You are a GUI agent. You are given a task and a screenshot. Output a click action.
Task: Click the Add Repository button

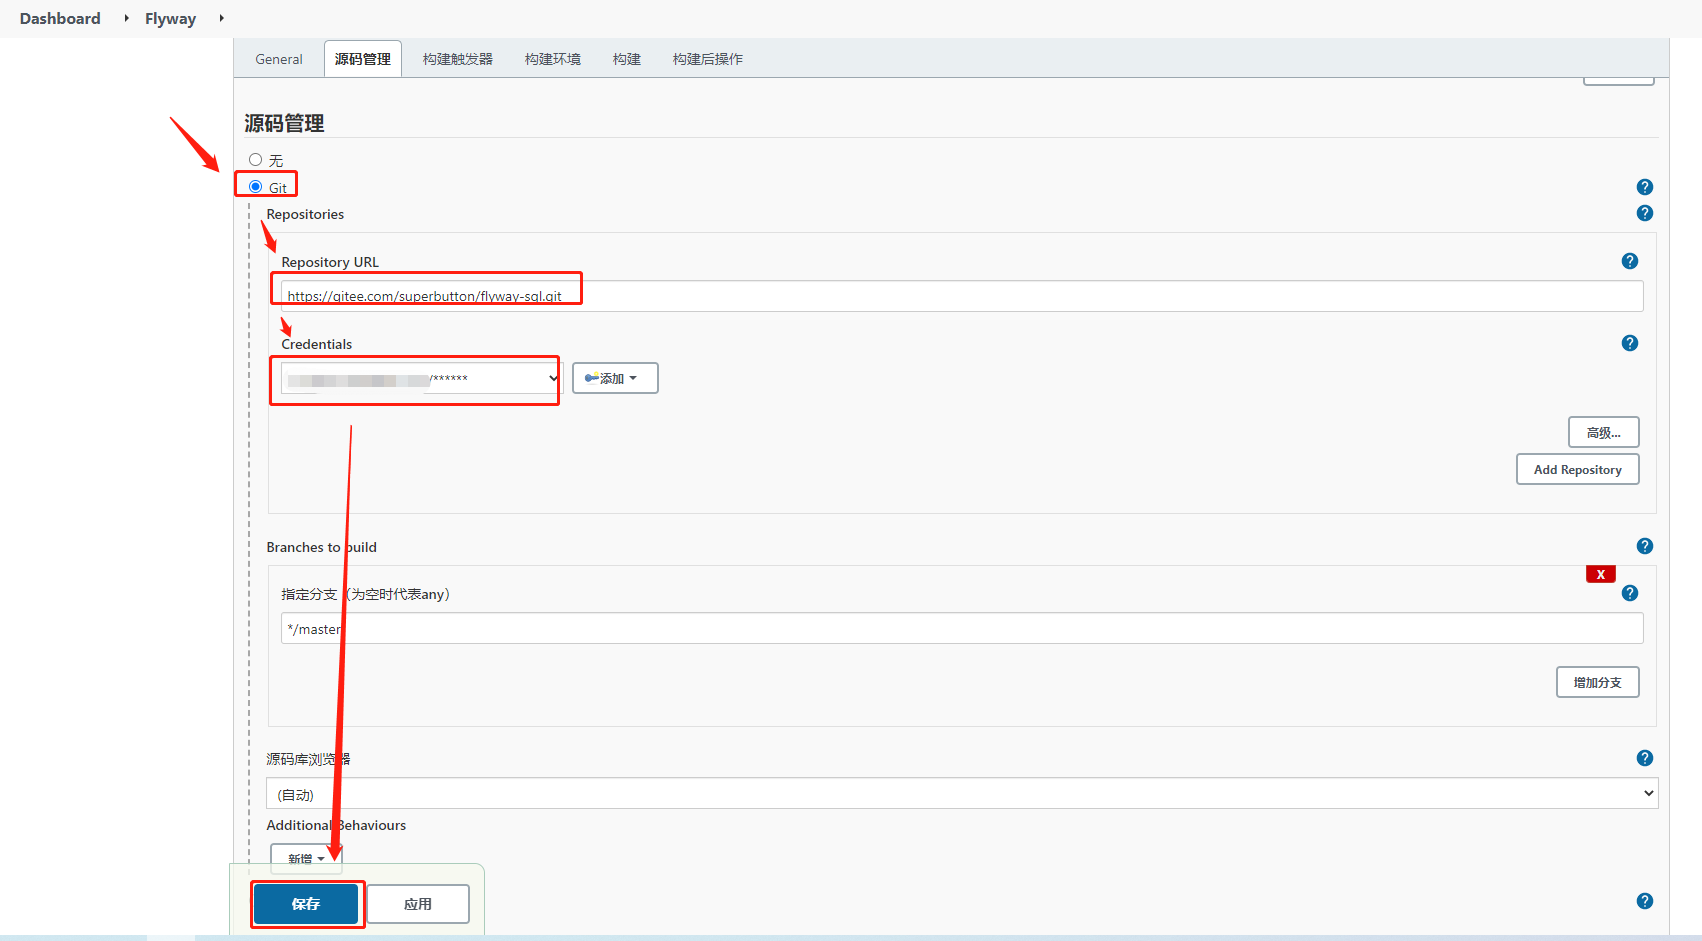[1577, 468]
